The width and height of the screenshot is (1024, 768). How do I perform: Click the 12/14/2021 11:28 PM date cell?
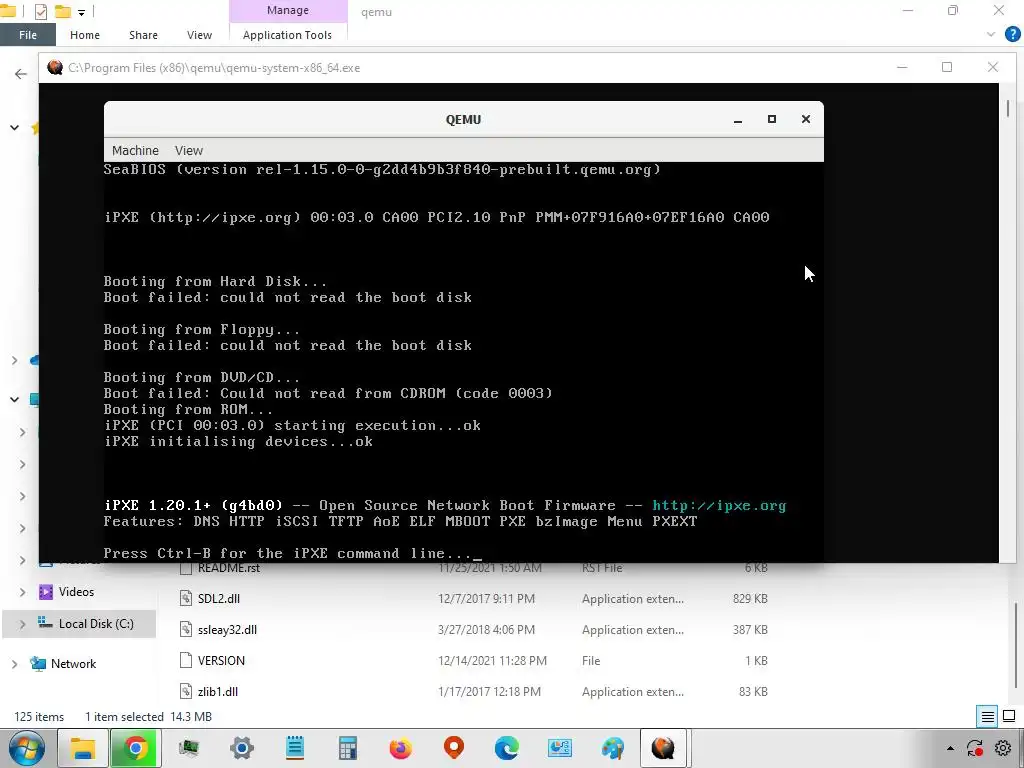tap(492, 660)
